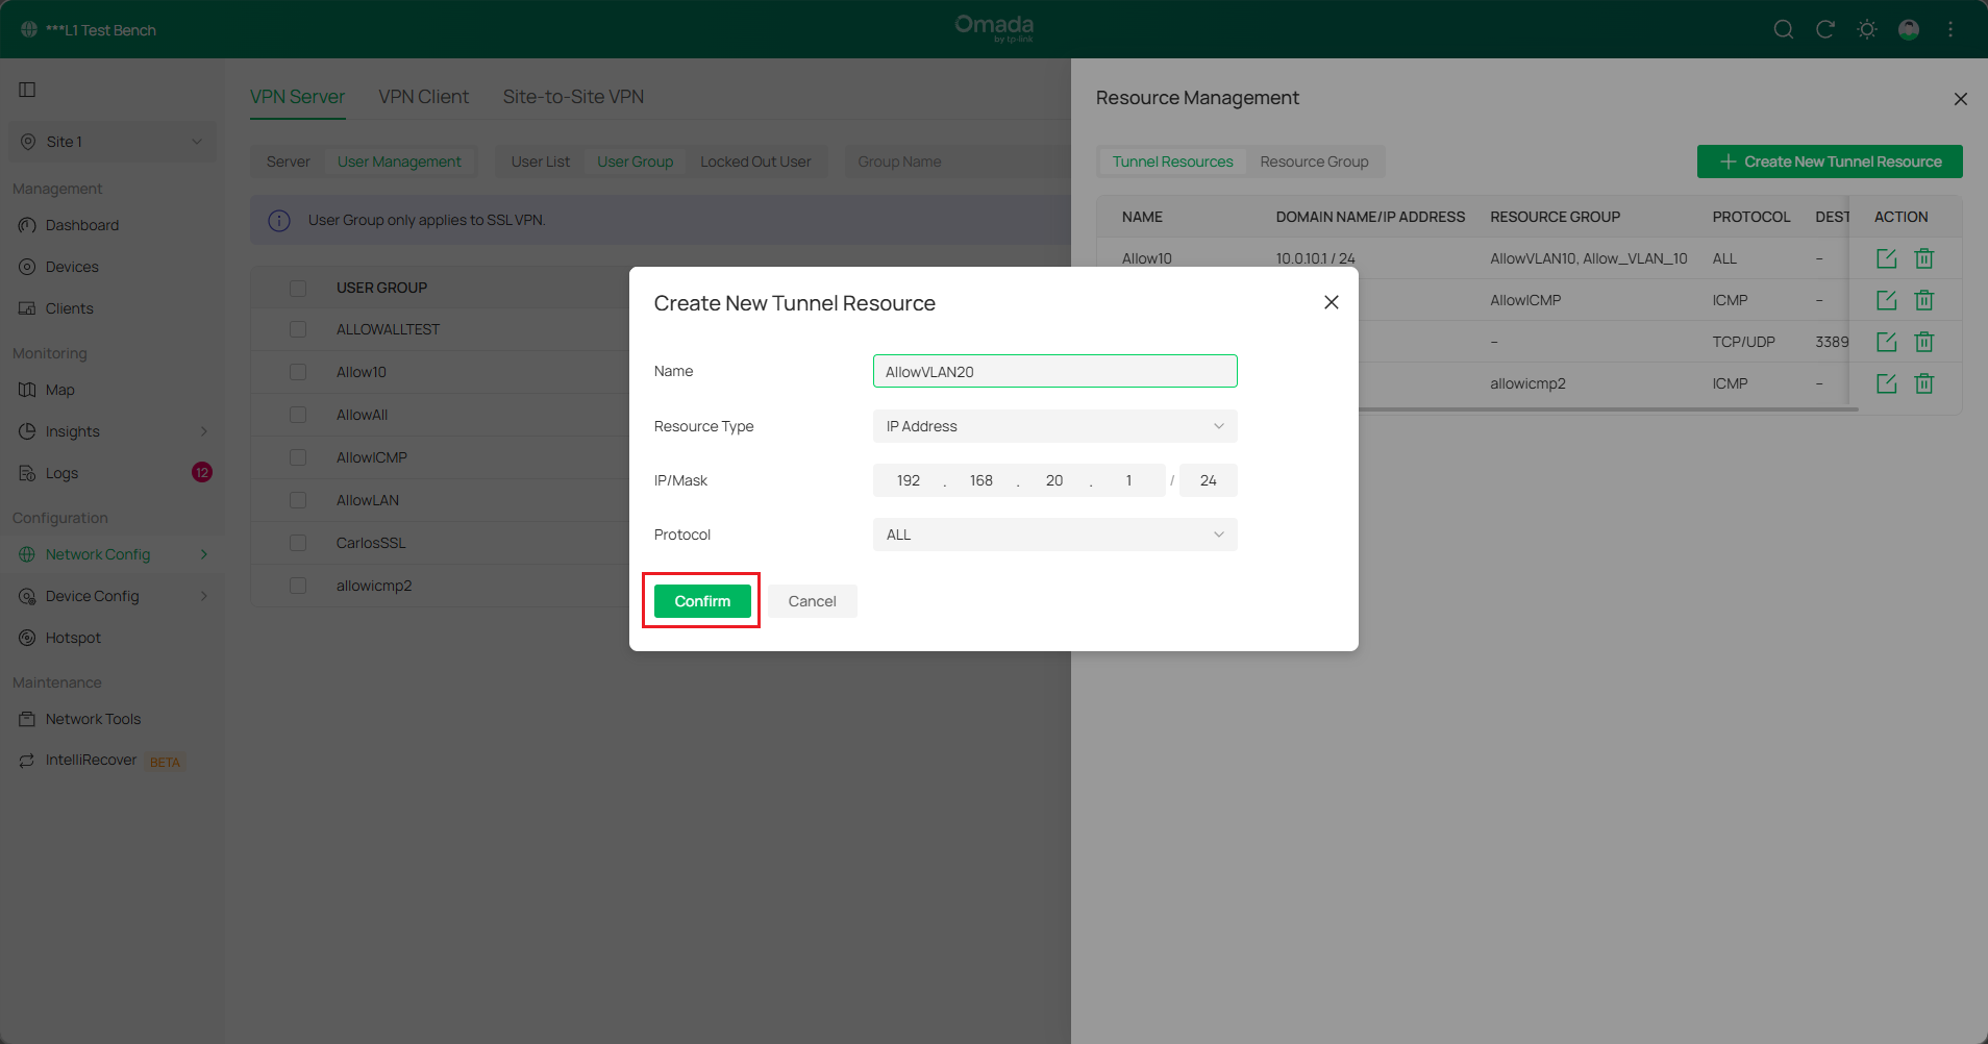Click the info icon in SSL VPN notice

coord(279,220)
